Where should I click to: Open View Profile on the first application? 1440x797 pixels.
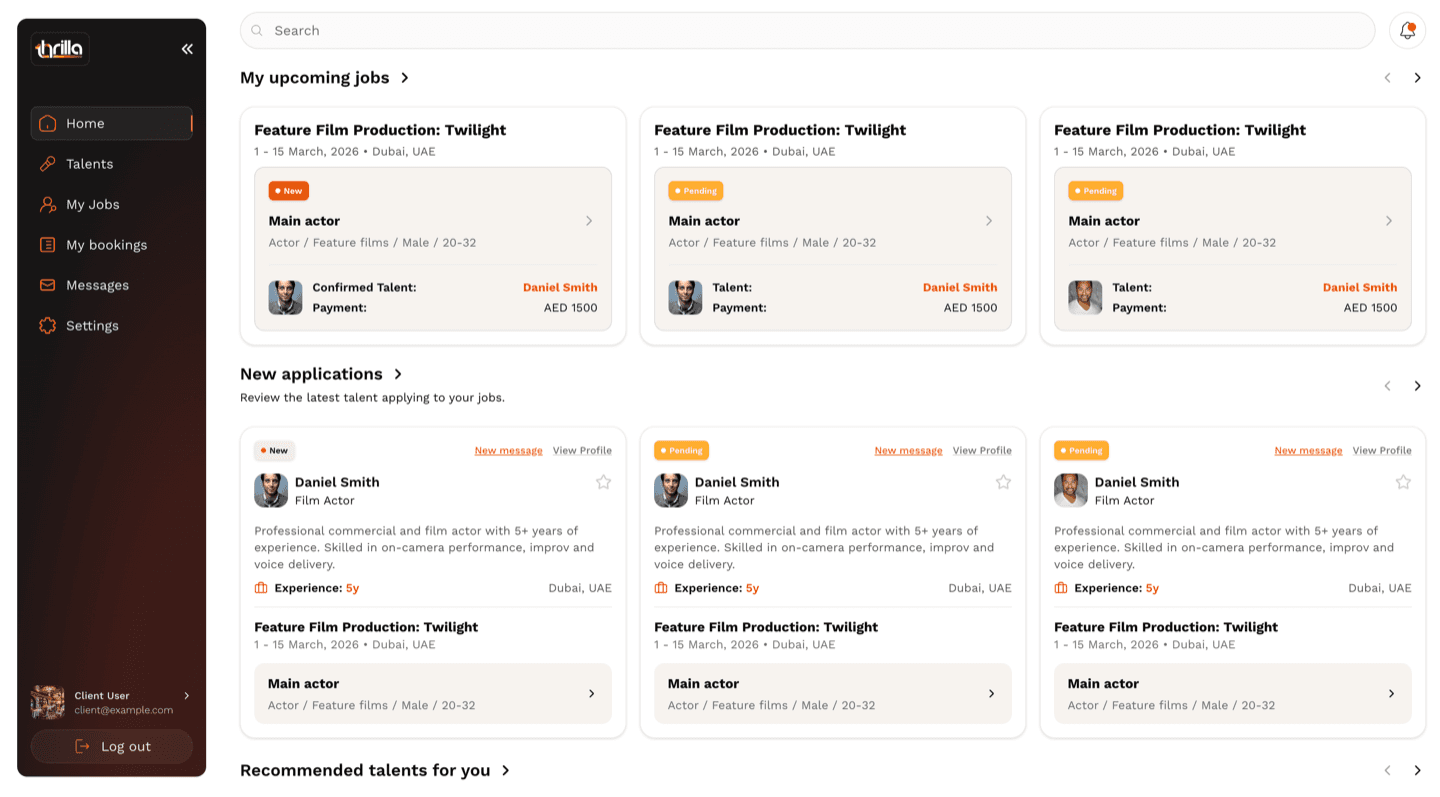pyautogui.click(x=582, y=450)
